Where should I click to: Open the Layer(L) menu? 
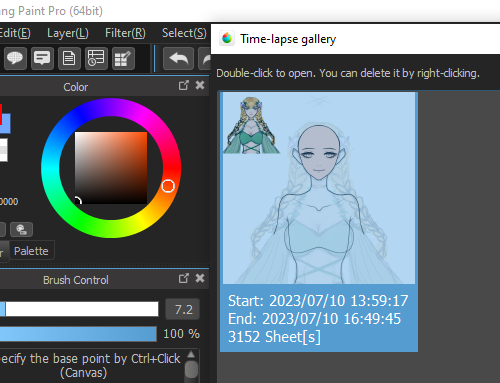(68, 33)
